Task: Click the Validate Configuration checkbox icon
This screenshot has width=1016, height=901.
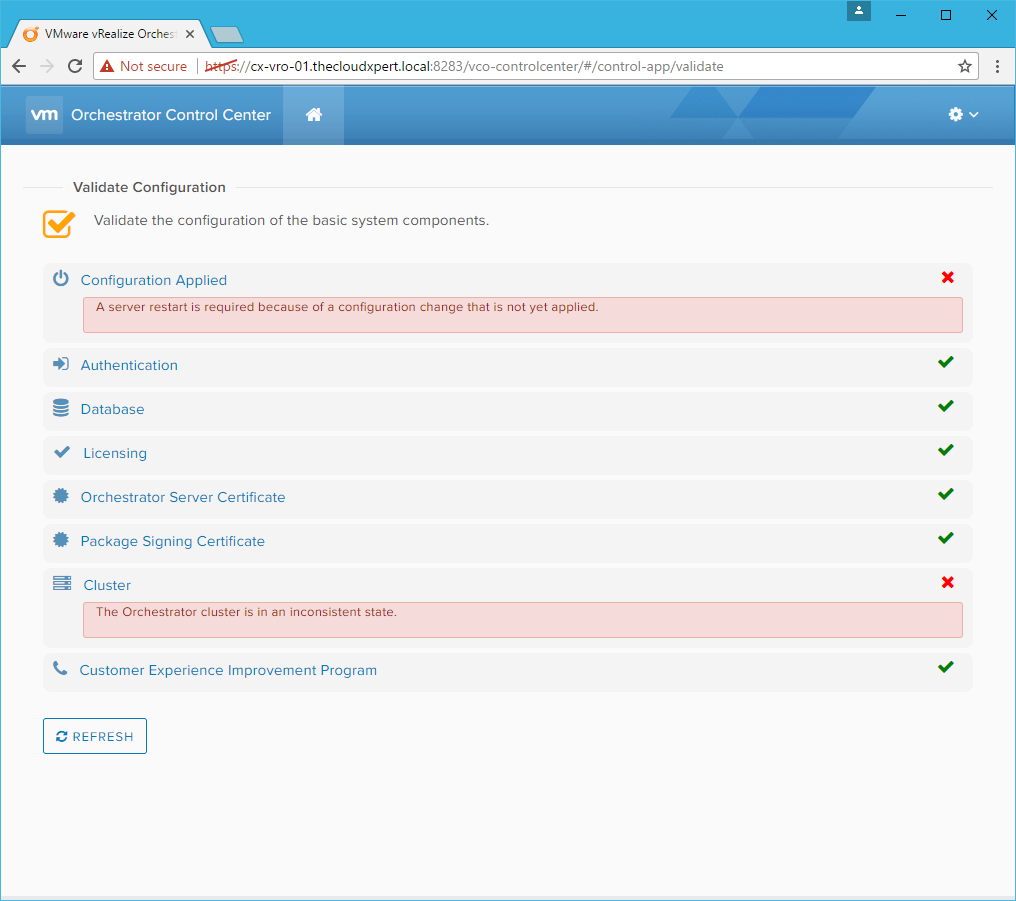Action: point(59,223)
